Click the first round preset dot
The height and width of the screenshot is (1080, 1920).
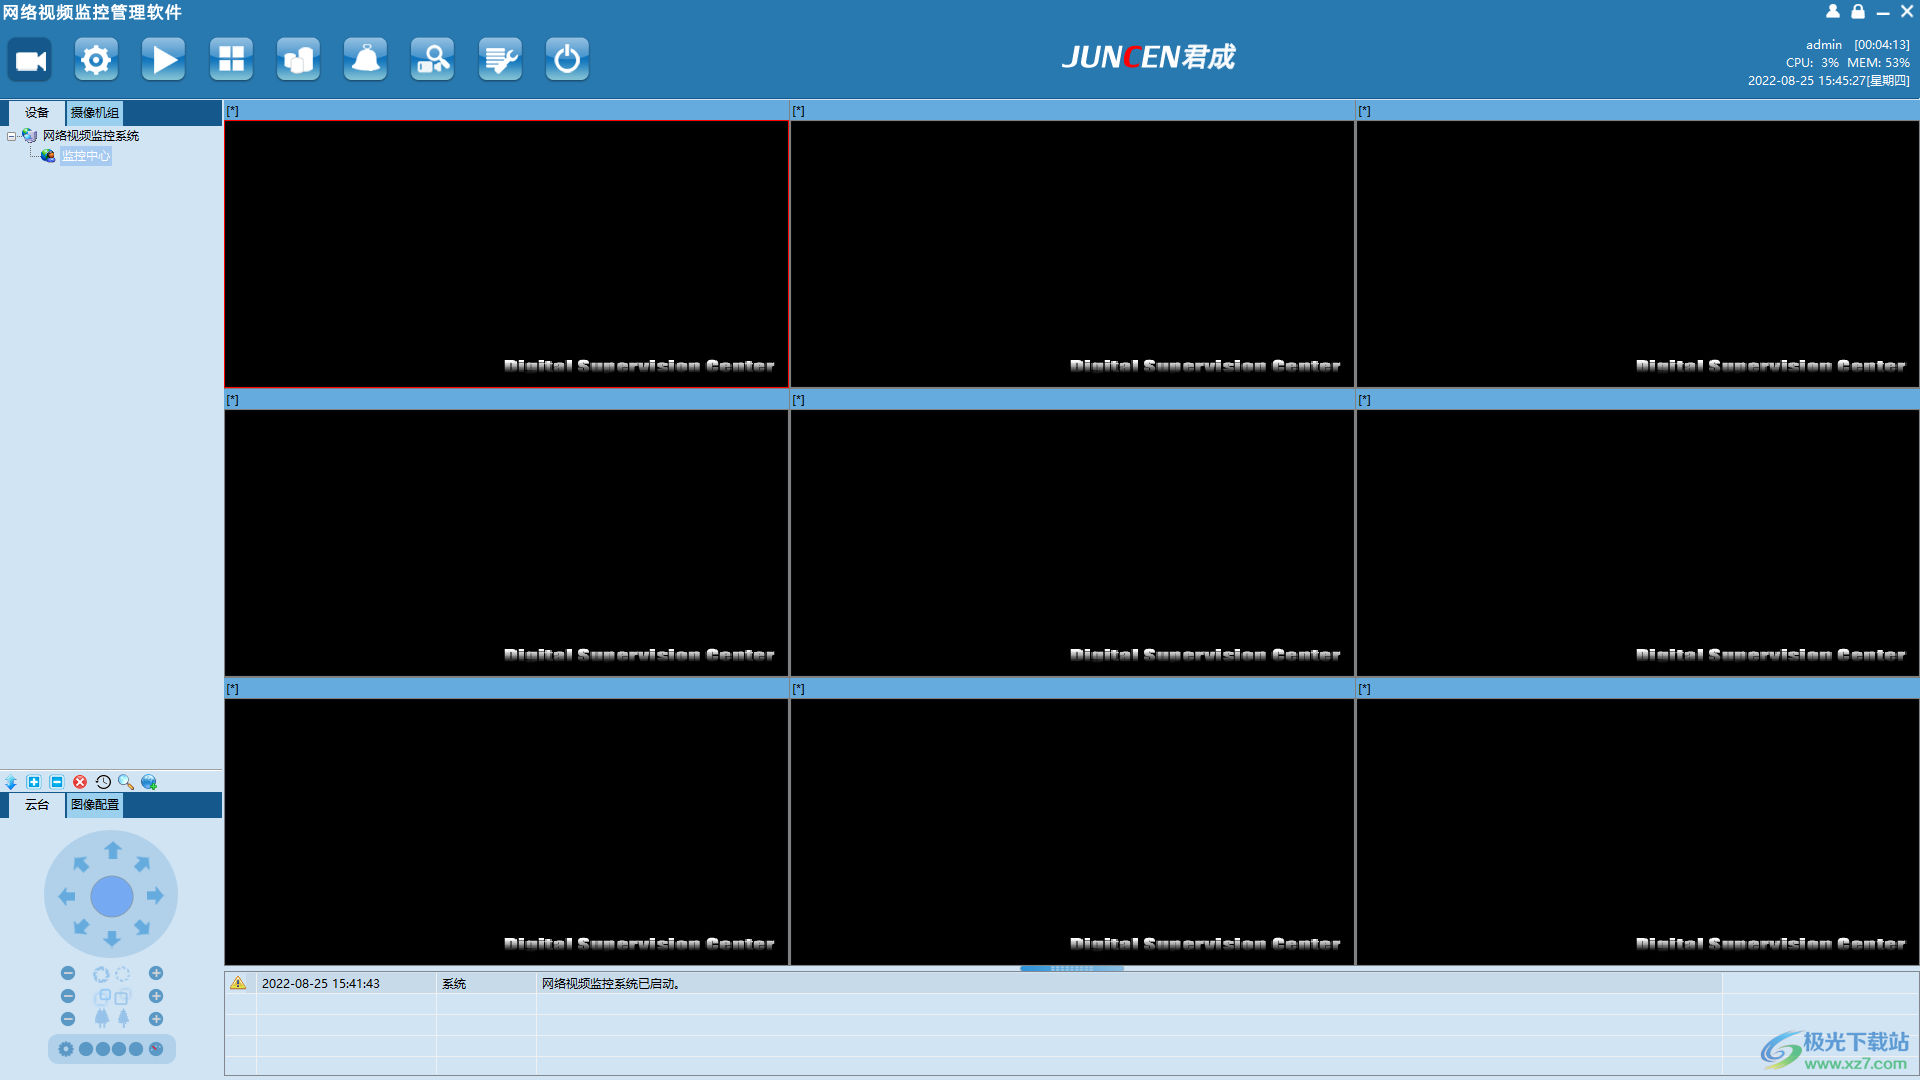pos(86,1049)
